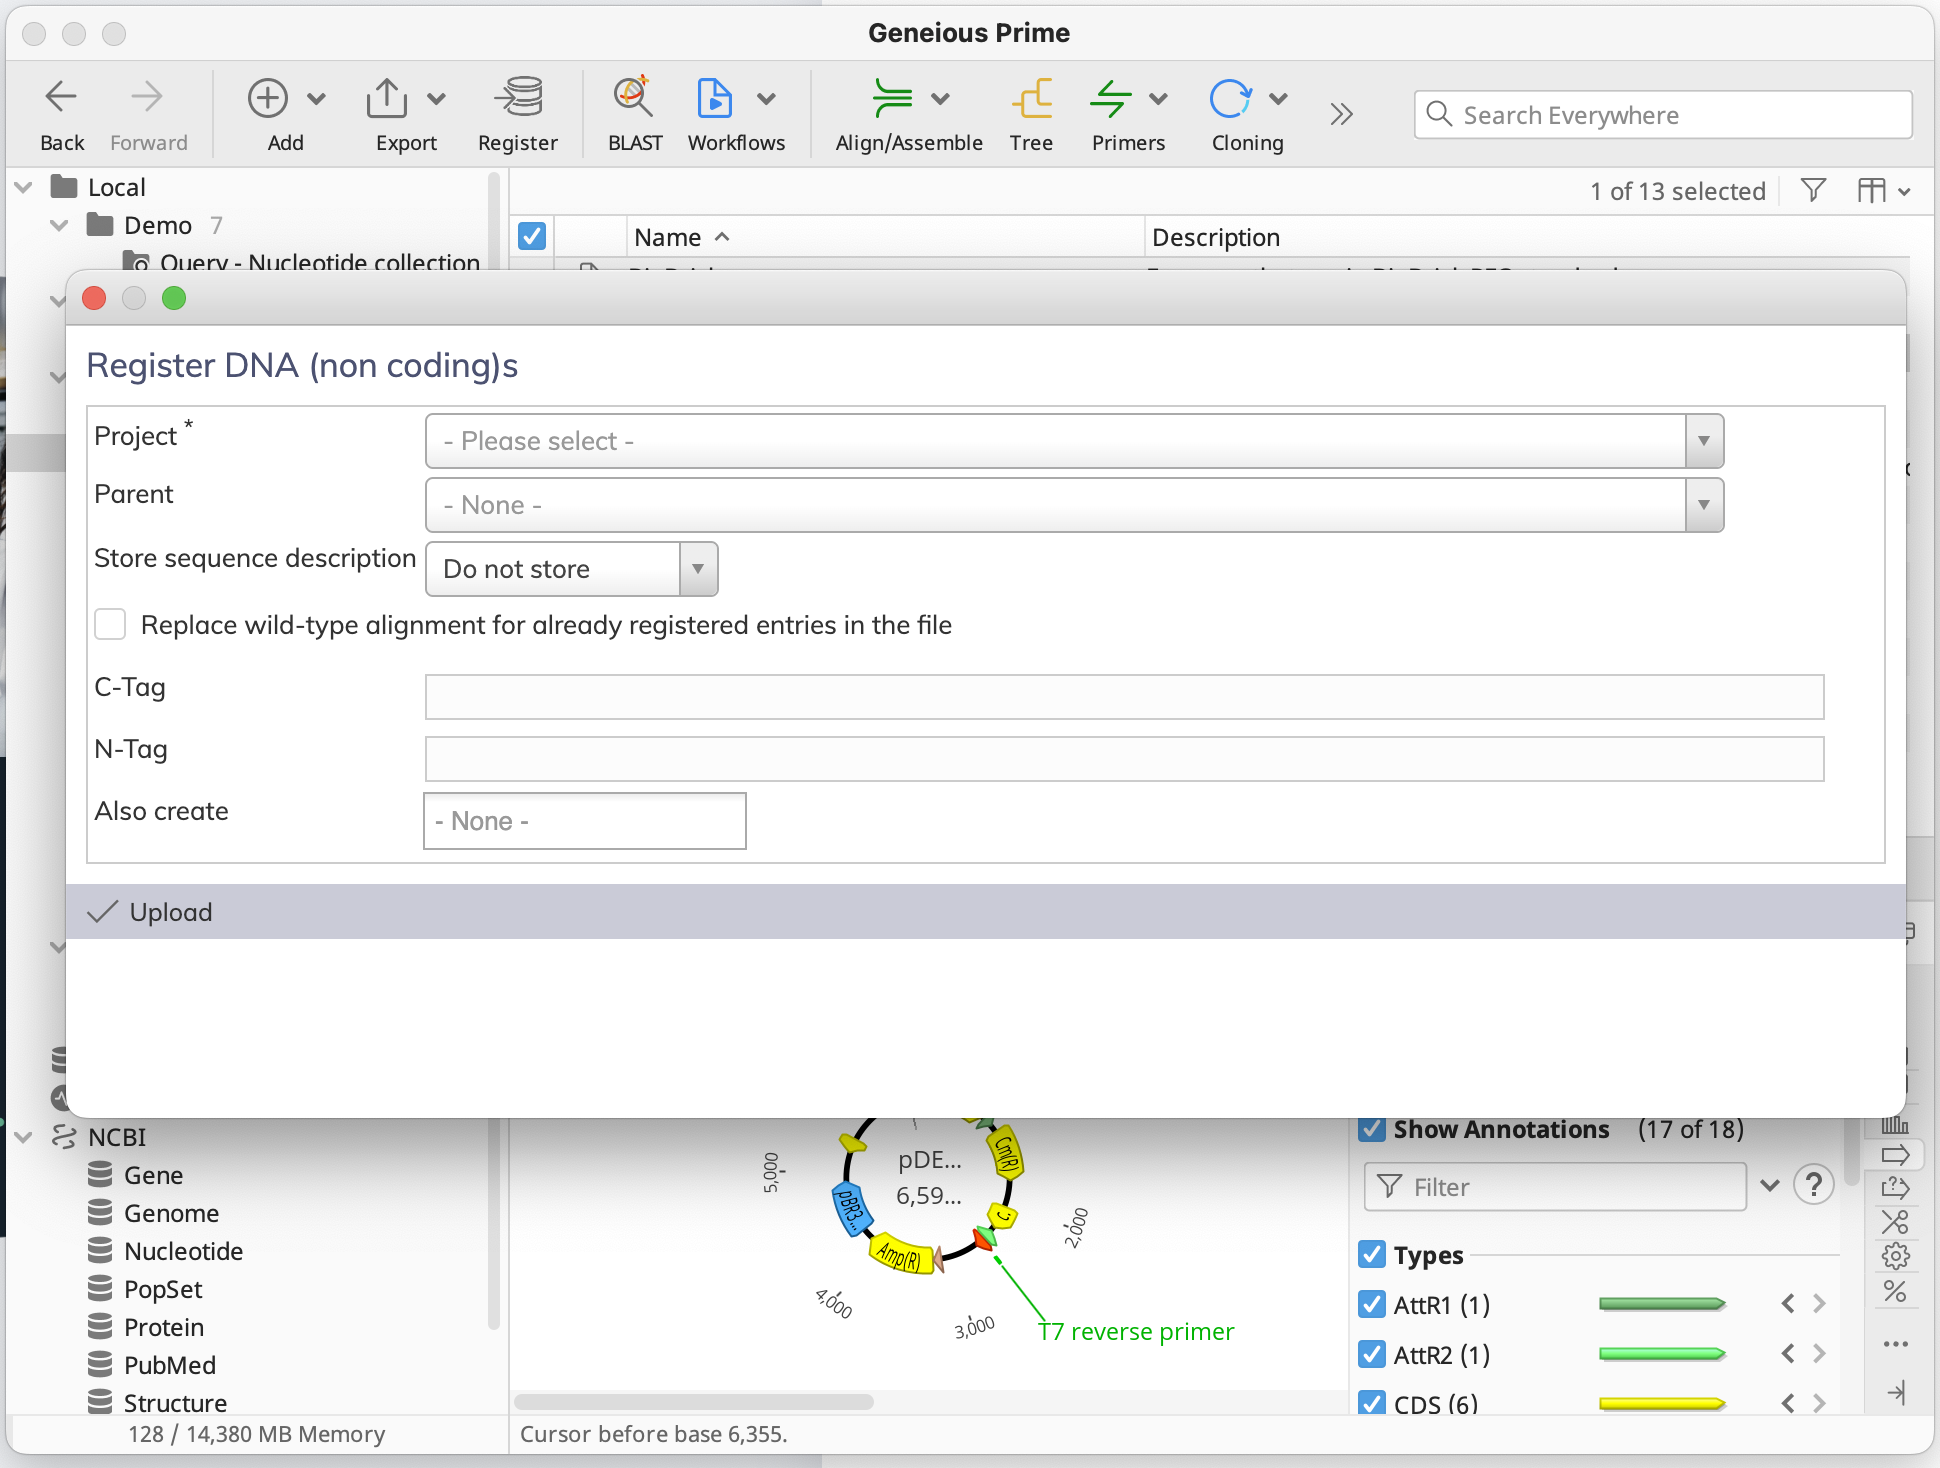
Task: Collapse the Demo folder
Action: [x=58, y=225]
